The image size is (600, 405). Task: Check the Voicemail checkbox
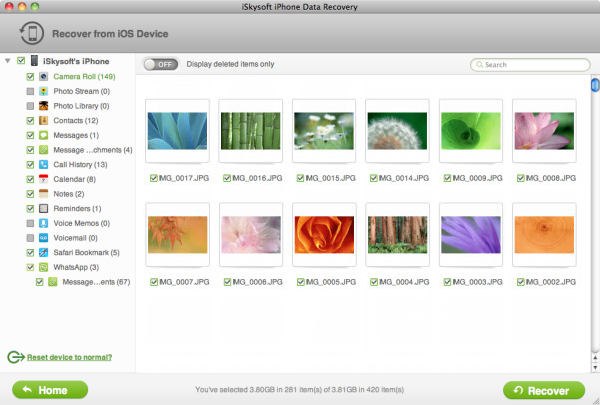[30, 238]
